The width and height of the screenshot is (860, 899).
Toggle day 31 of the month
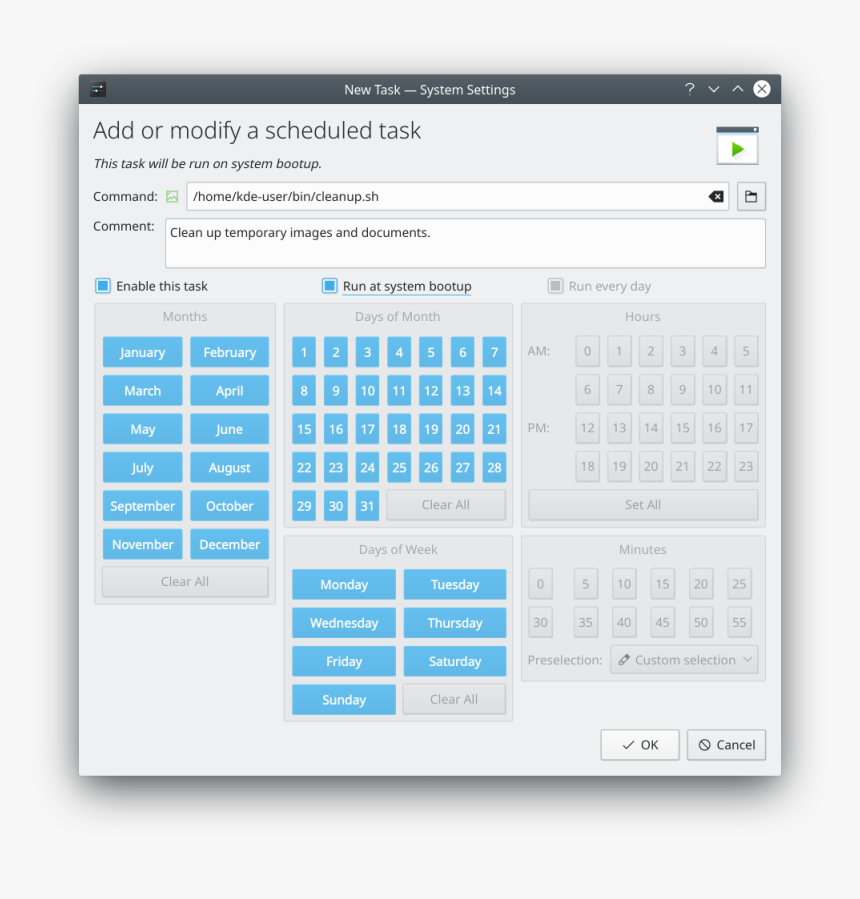[x=368, y=506]
